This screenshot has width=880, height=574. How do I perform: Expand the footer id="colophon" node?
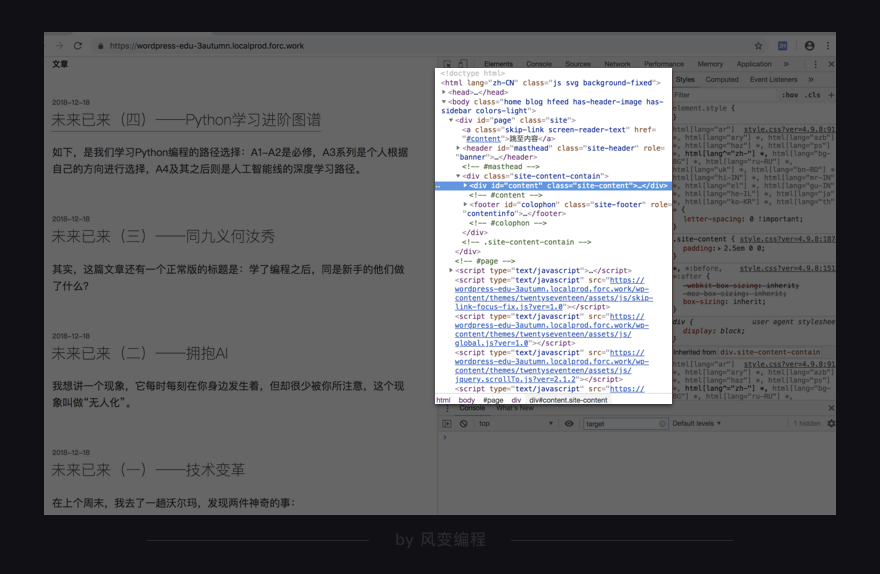[465, 204]
